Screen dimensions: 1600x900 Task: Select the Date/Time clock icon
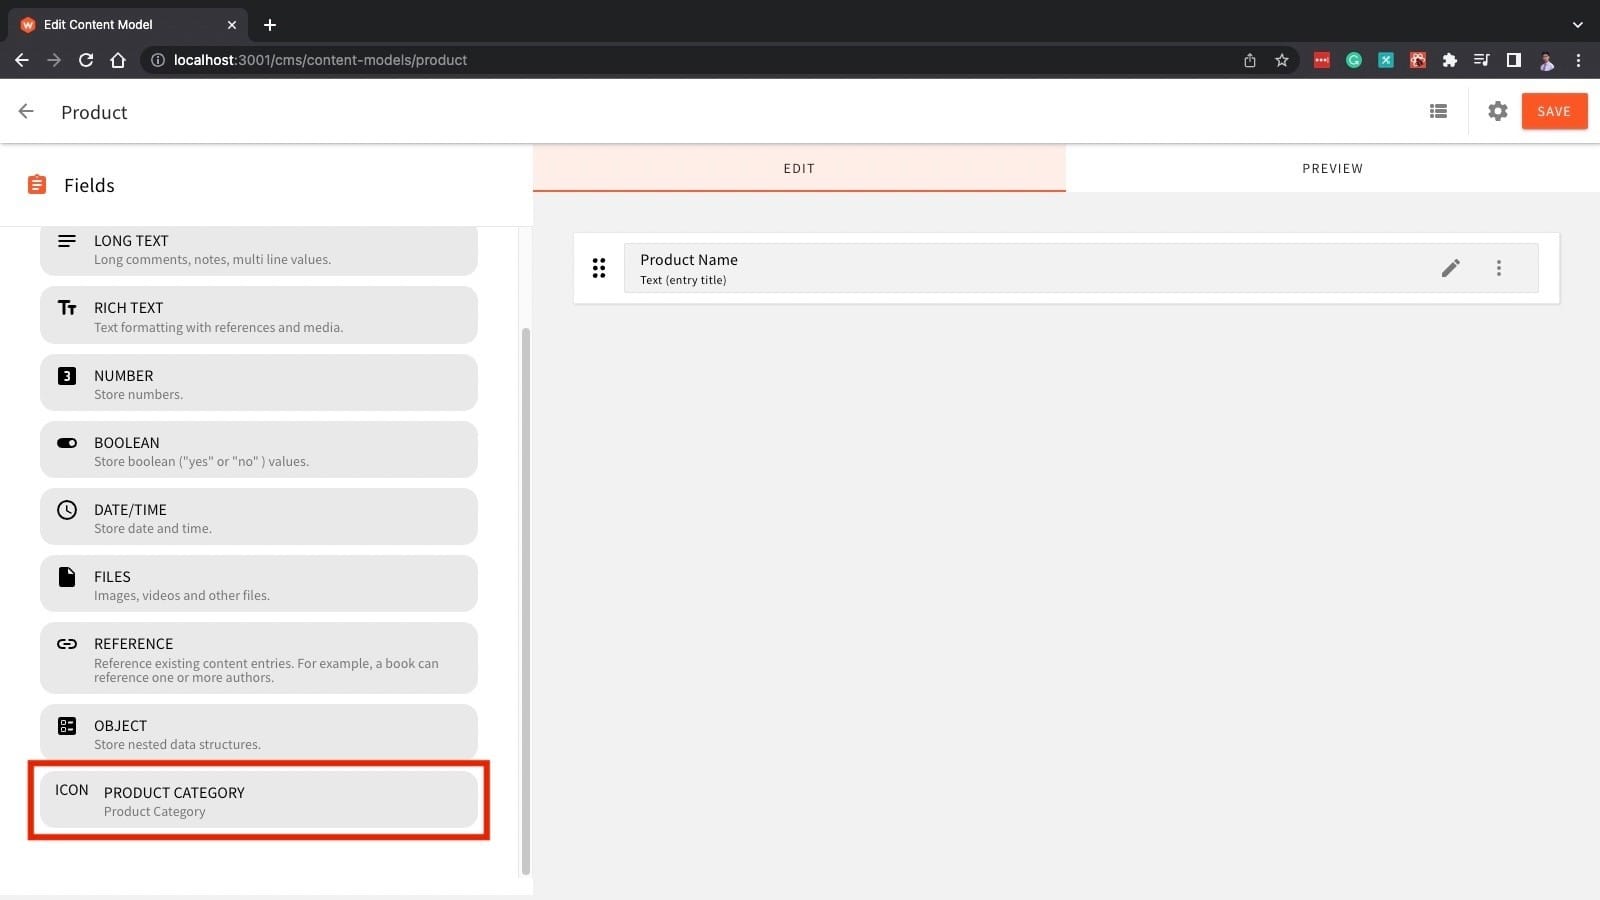pyautogui.click(x=66, y=510)
